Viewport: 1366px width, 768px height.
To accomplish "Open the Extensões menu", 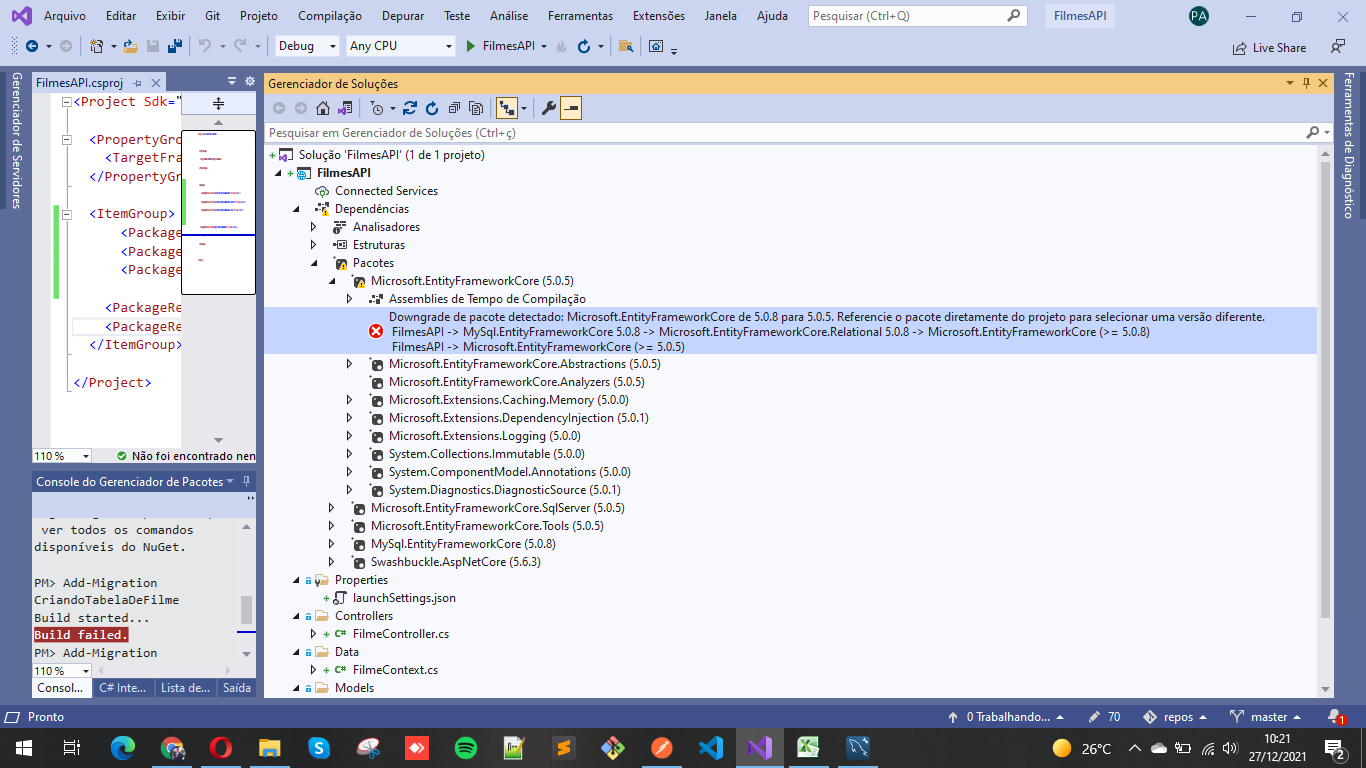I will (x=659, y=16).
